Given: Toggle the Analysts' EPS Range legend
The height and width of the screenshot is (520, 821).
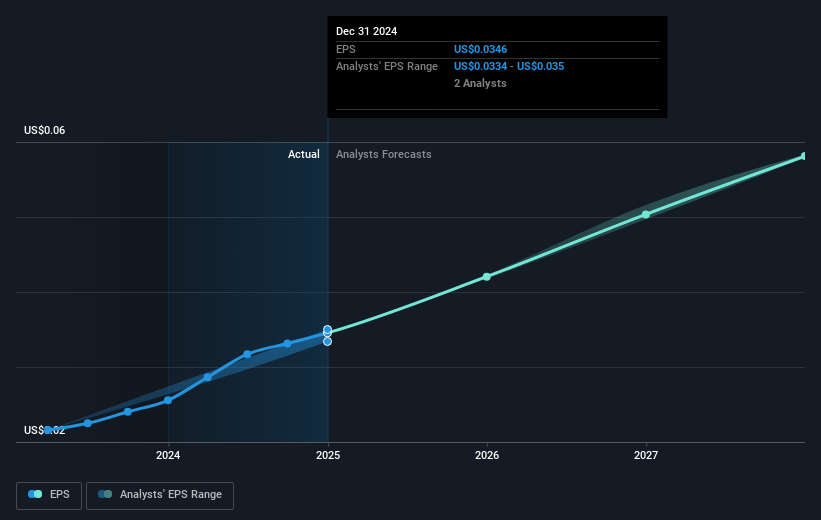Looking at the screenshot, I should point(160,495).
